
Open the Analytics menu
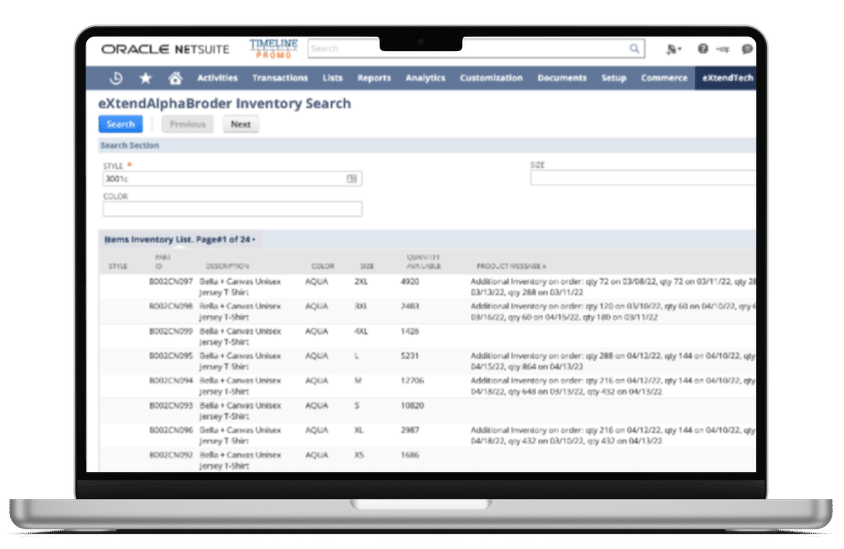[x=426, y=78]
